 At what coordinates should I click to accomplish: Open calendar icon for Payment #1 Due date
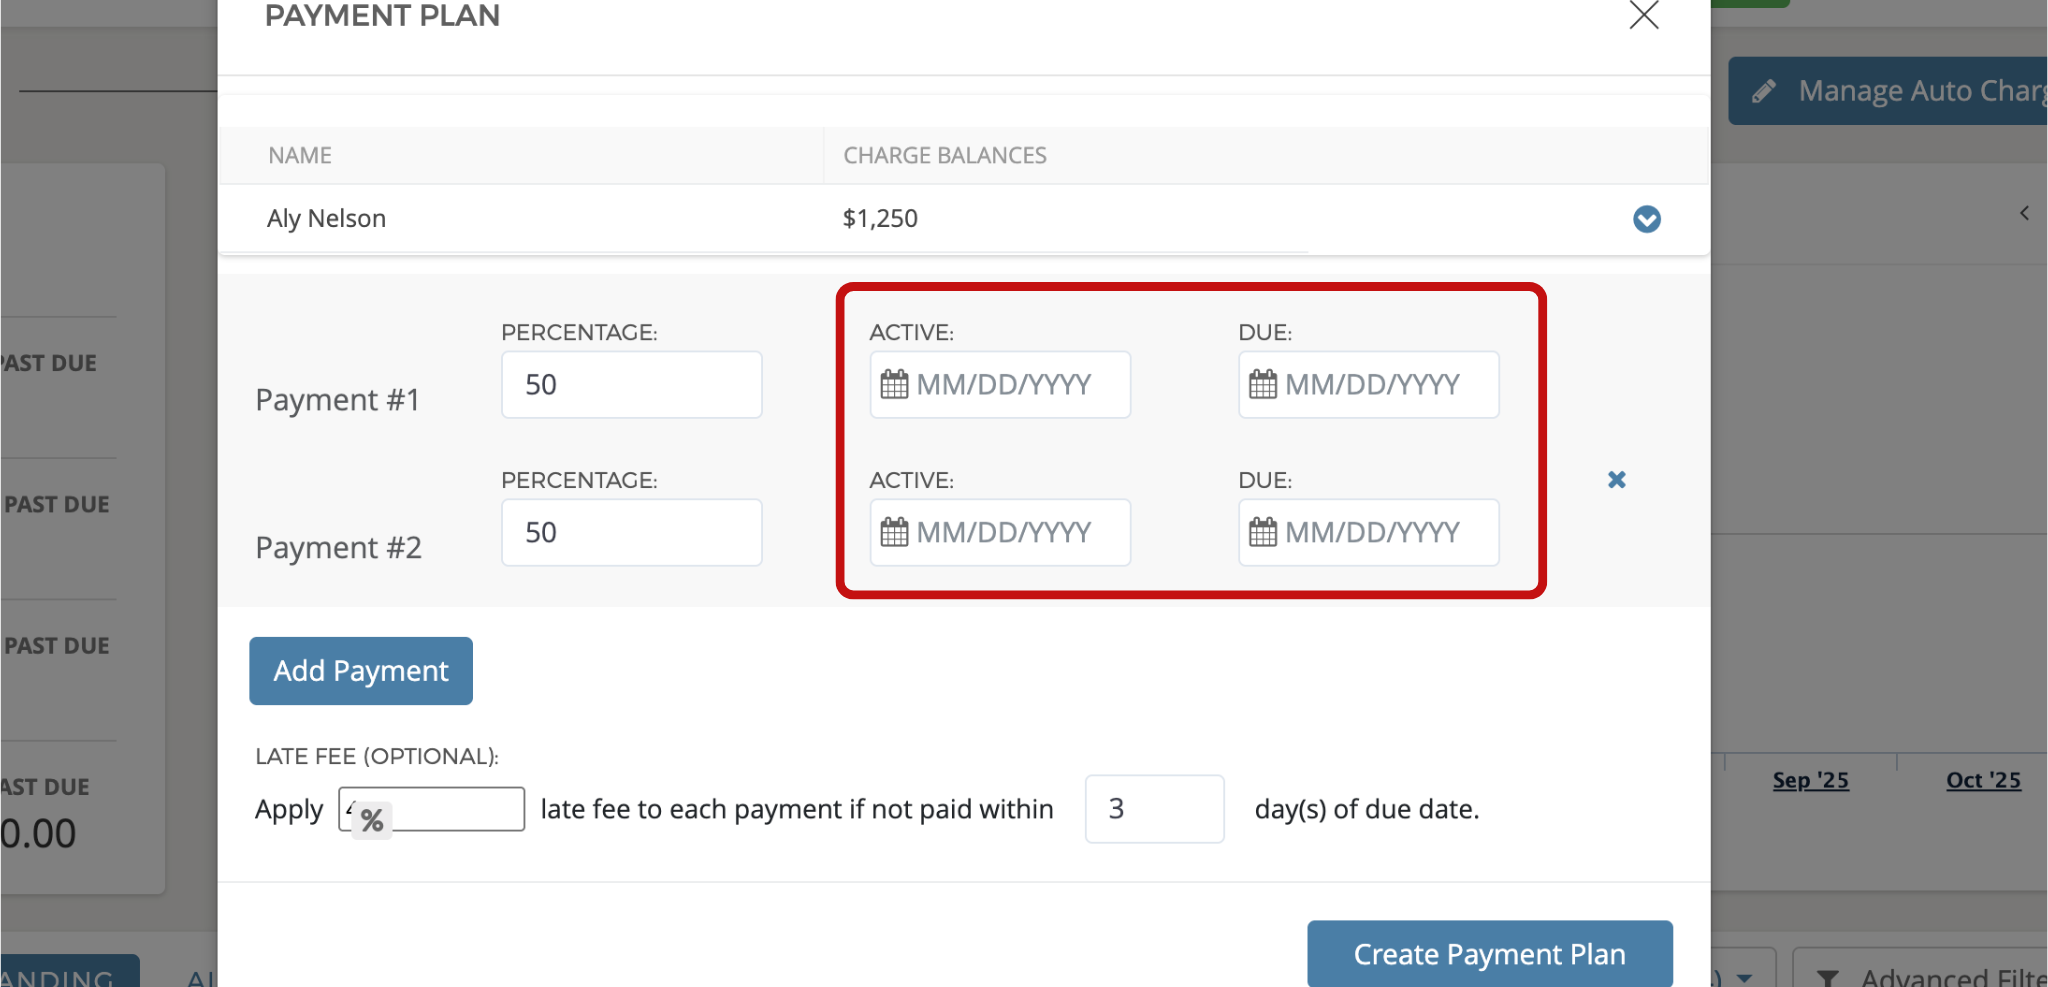[1263, 385]
